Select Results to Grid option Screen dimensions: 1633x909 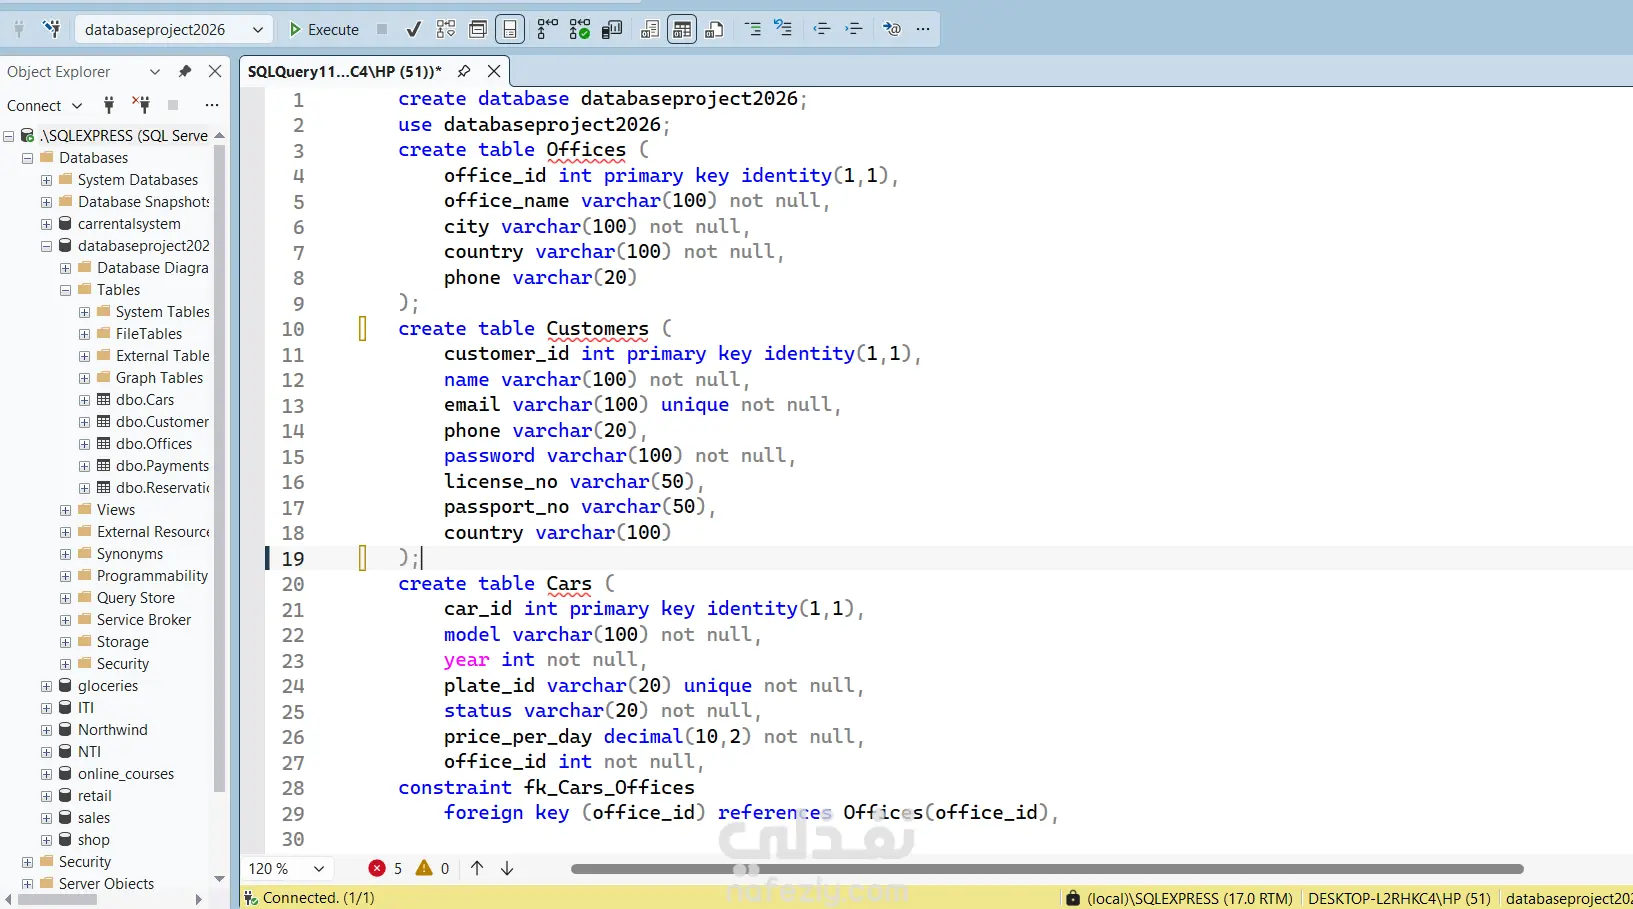coord(682,29)
